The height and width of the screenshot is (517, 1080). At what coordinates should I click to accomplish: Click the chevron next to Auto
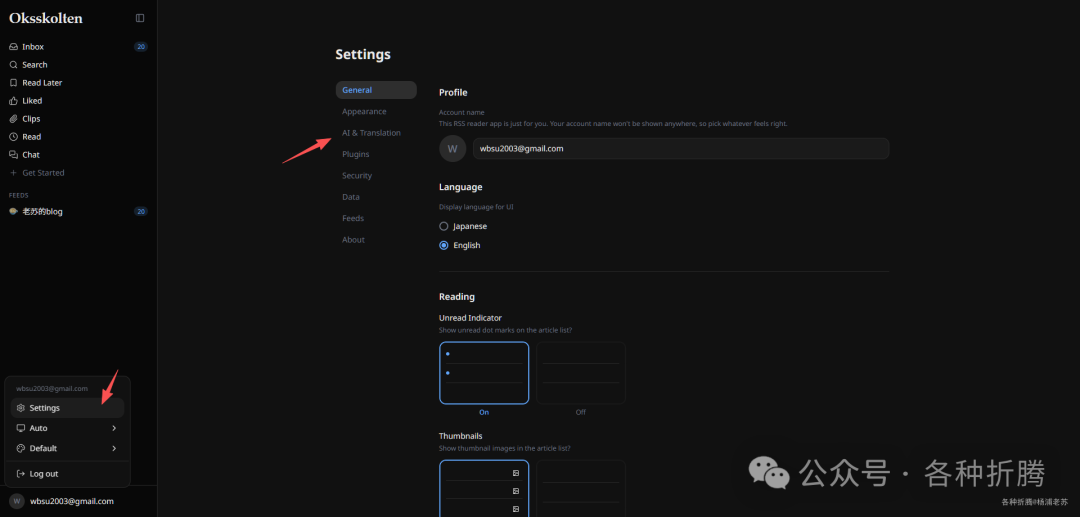(114, 428)
